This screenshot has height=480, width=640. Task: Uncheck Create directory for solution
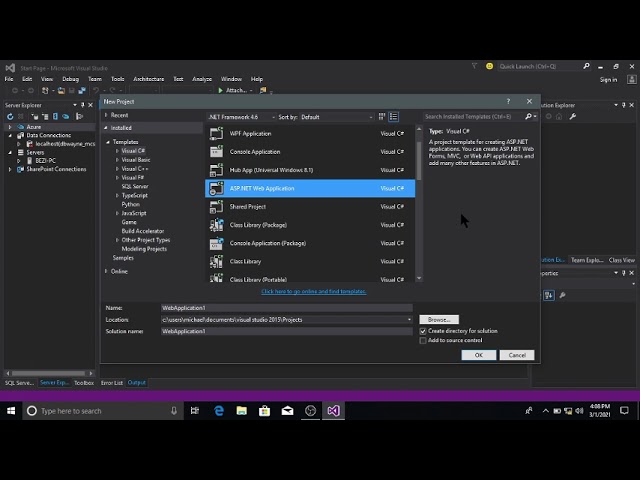(x=423, y=331)
